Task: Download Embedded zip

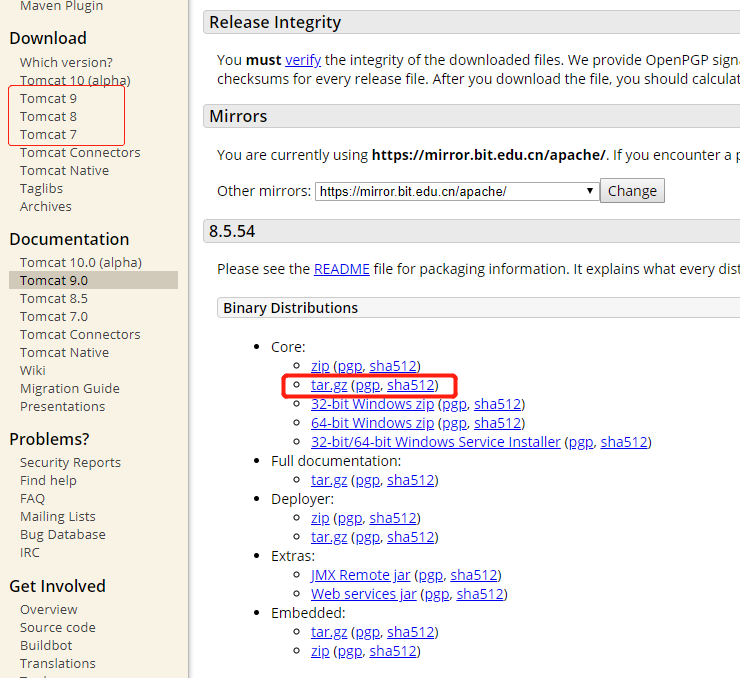Action: click(x=320, y=651)
